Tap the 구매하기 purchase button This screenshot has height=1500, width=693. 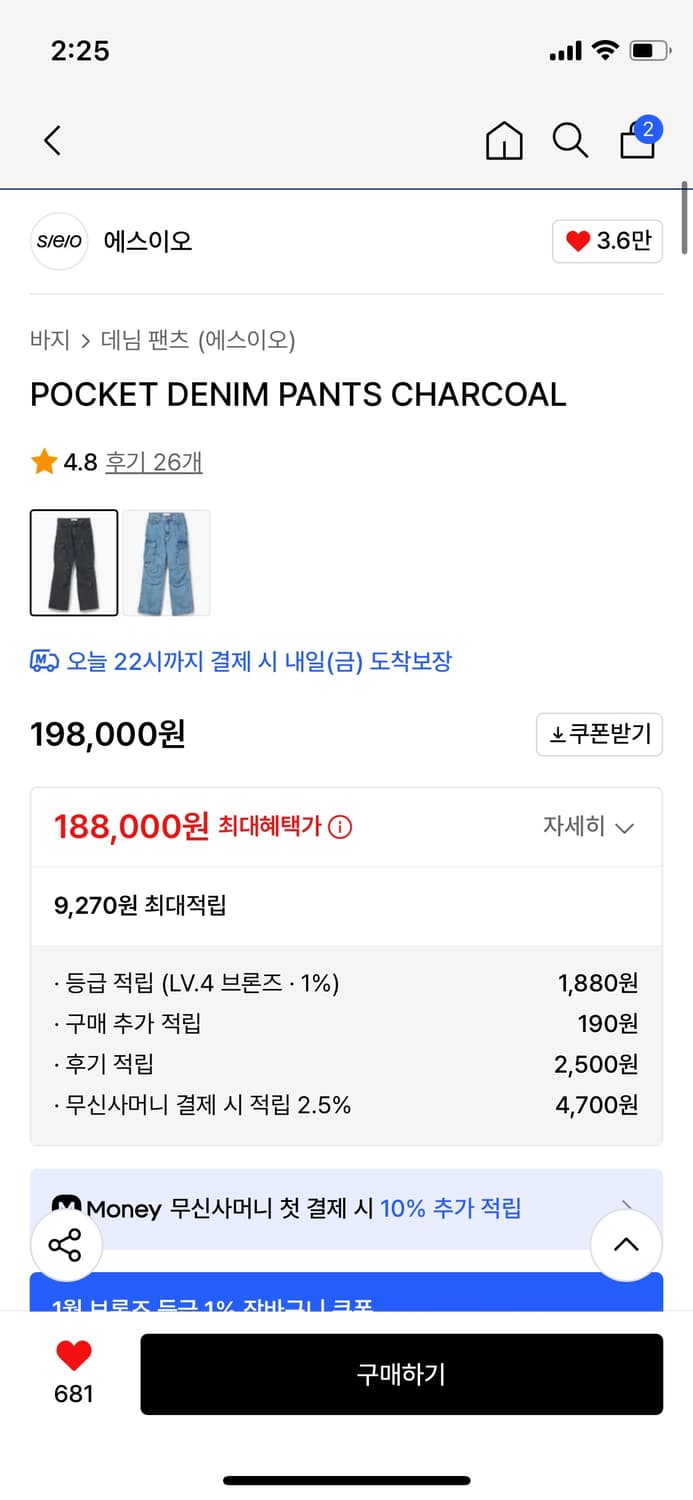[401, 1374]
